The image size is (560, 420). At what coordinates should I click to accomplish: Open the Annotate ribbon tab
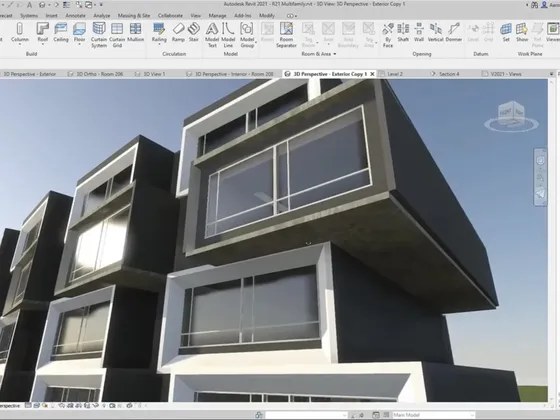point(75,16)
